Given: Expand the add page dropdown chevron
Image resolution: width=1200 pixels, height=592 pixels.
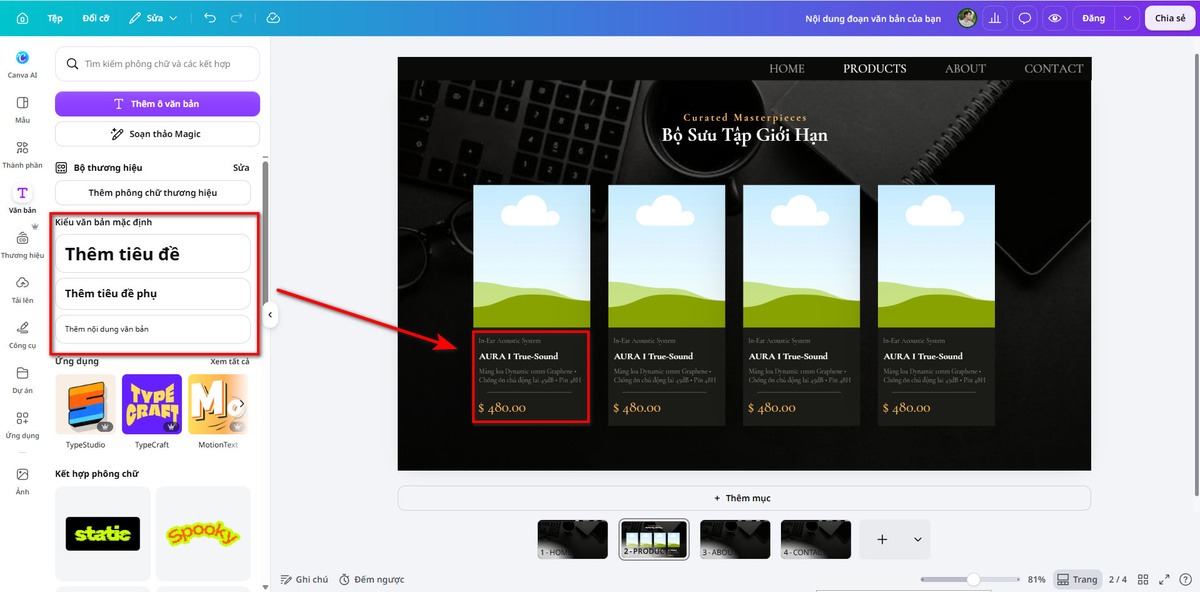Looking at the screenshot, I should click(918, 539).
